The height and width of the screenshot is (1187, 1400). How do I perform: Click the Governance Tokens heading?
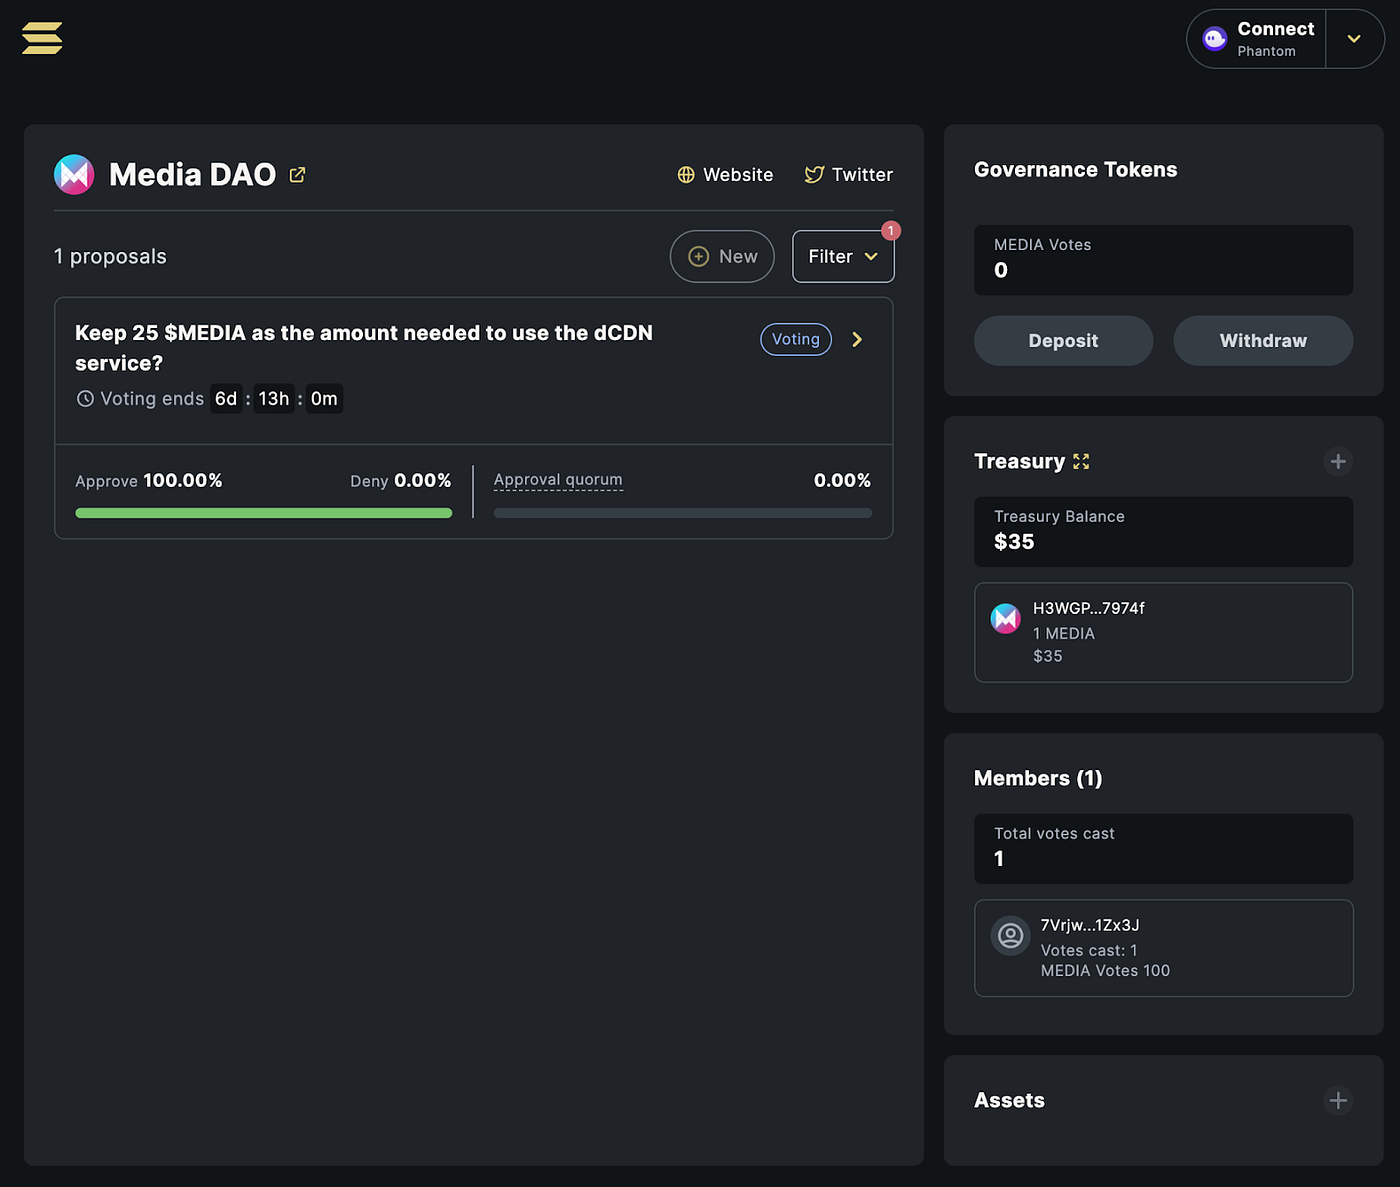pyautogui.click(x=1076, y=170)
